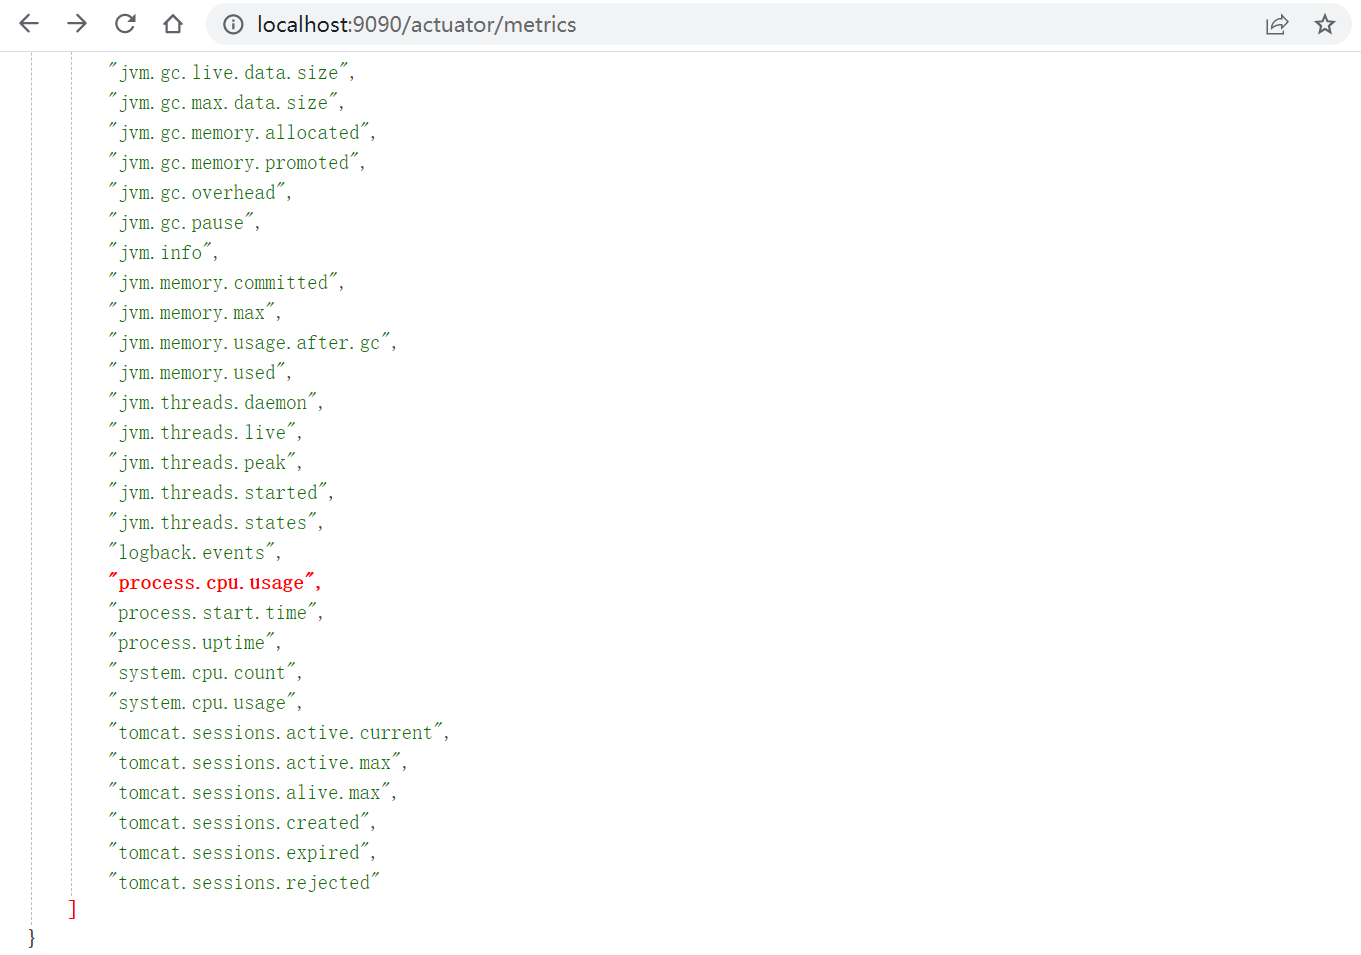
Task: Select "jvm.info" entry
Action: (160, 253)
